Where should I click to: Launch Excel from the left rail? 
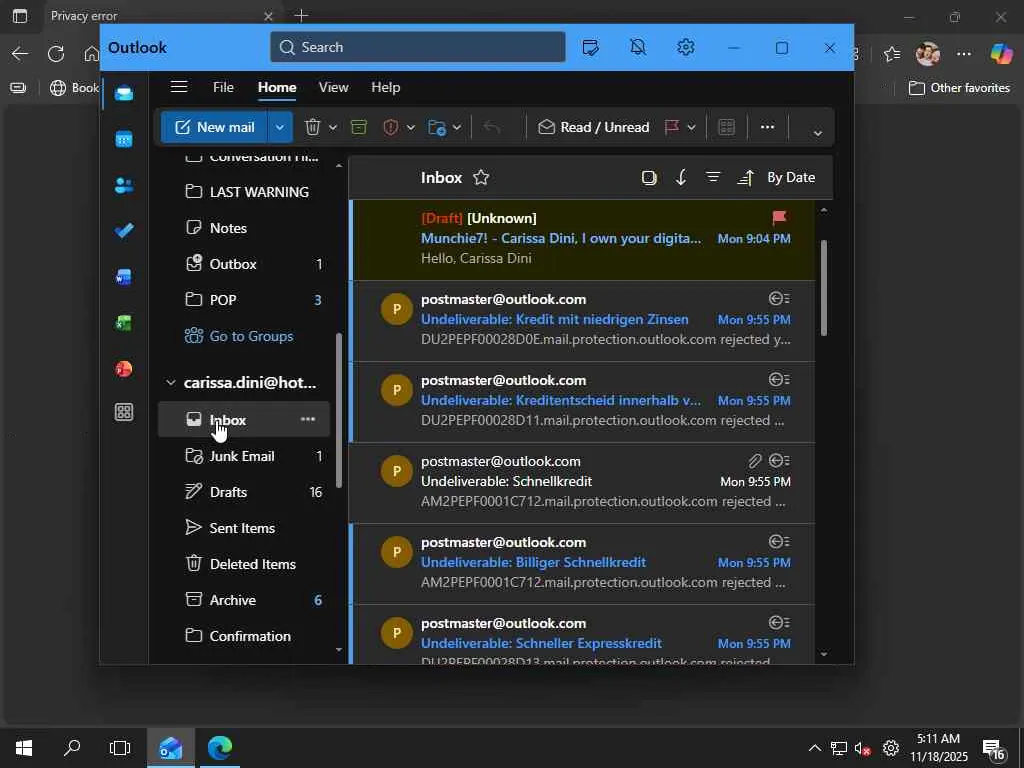click(124, 323)
